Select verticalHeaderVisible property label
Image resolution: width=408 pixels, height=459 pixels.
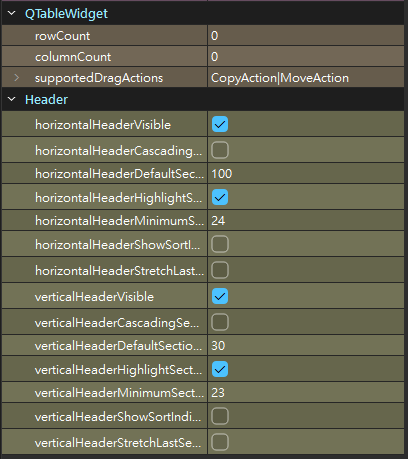(94, 297)
